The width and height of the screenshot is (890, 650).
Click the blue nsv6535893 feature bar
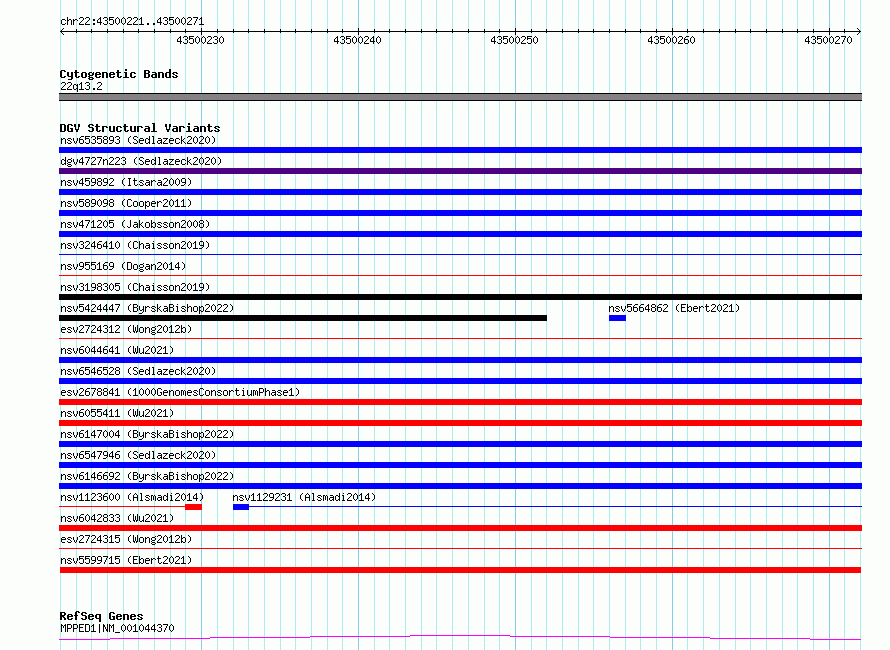tap(460, 150)
